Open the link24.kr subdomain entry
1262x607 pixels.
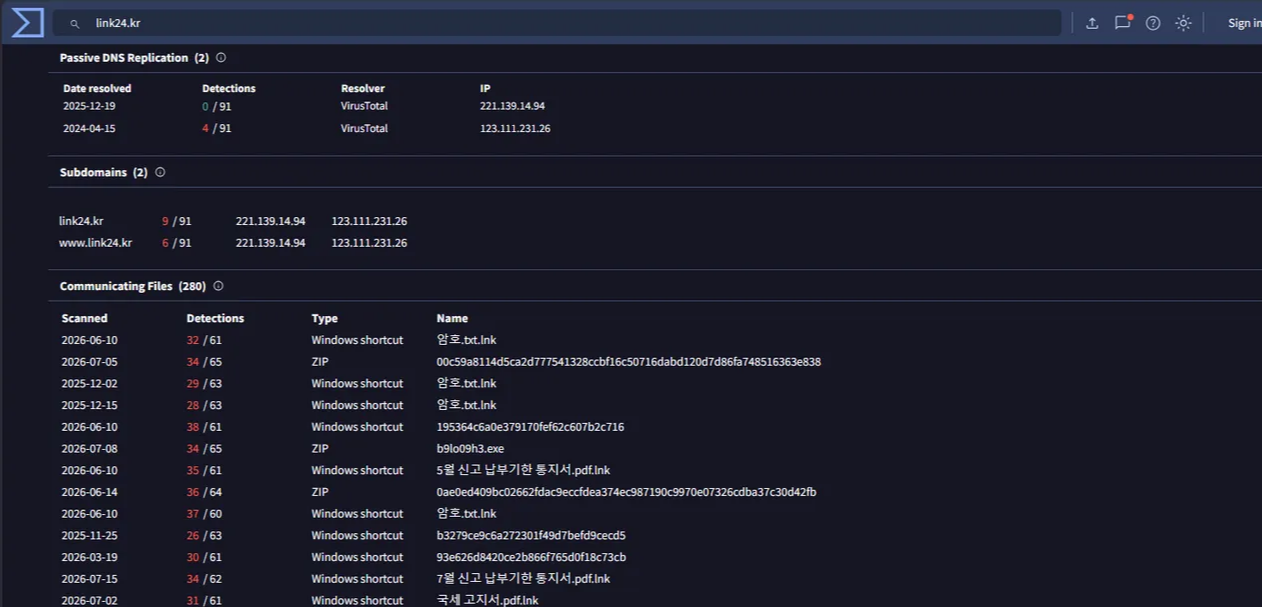81,221
